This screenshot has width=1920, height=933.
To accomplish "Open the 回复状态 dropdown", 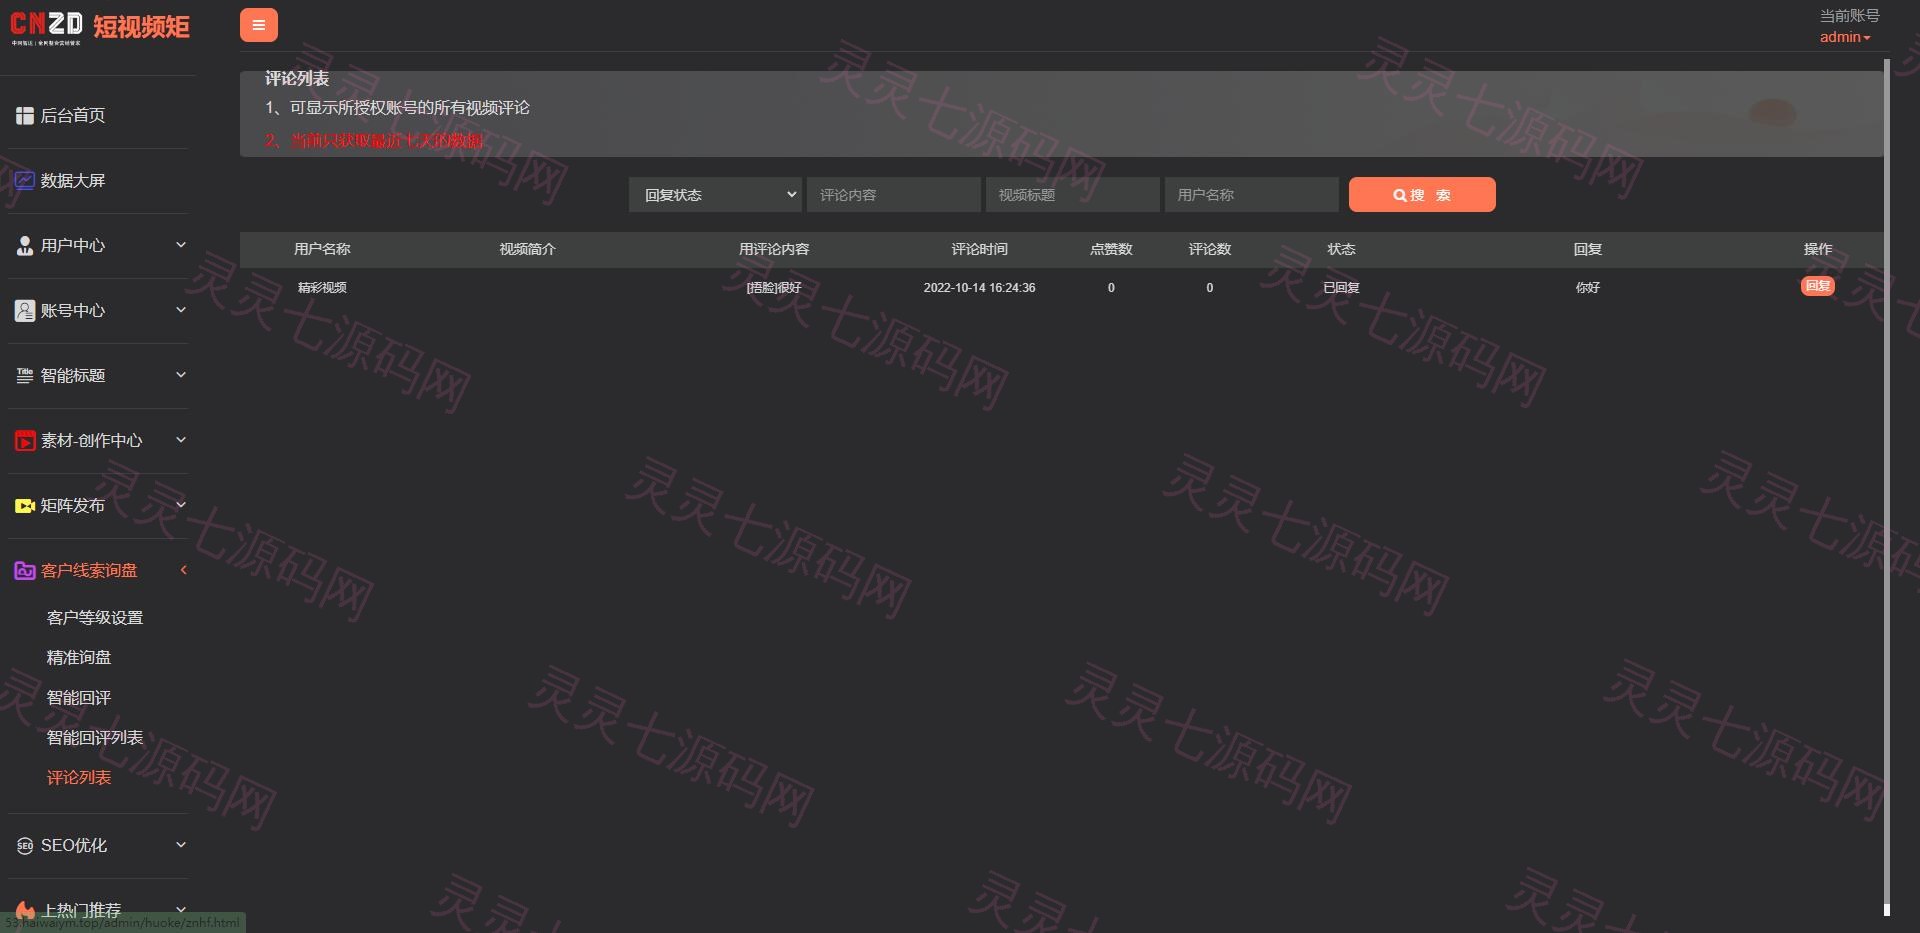I will point(716,195).
